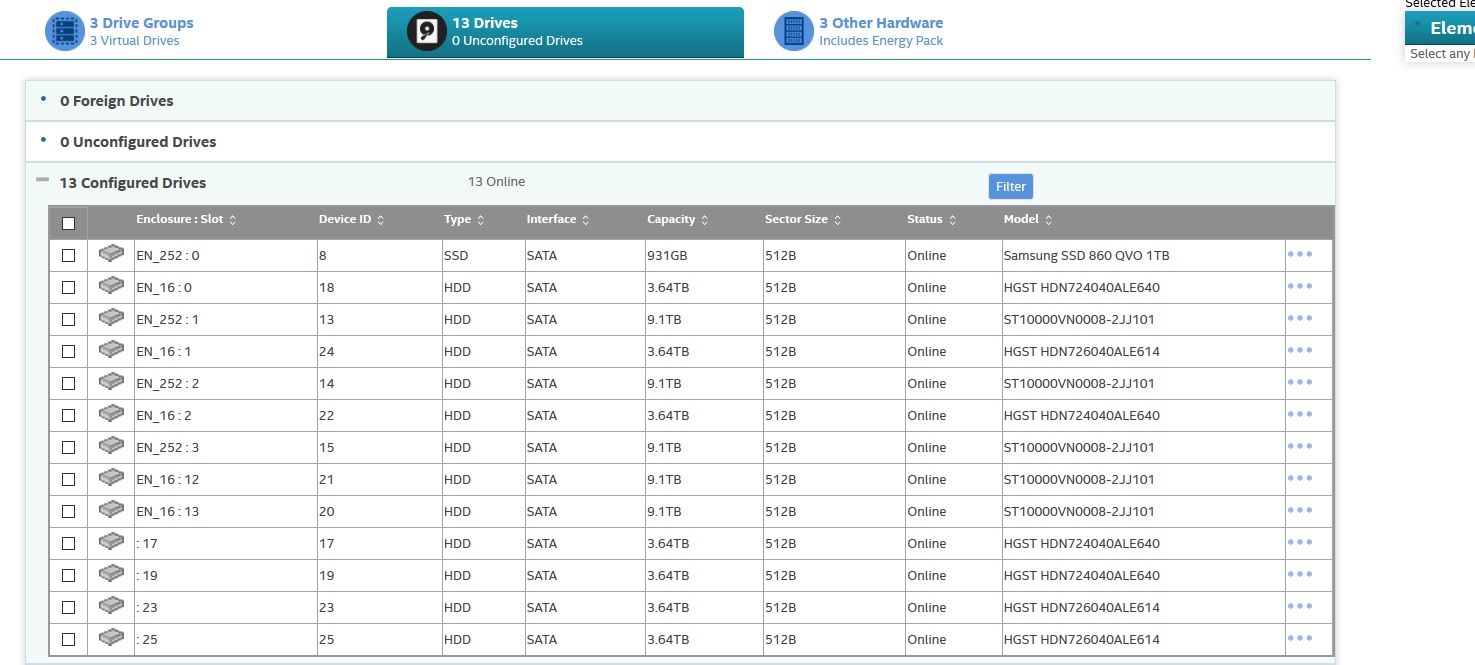The image size is (1475, 665).
Task: Click drive icon for slot : 23
Action: [111, 606]
